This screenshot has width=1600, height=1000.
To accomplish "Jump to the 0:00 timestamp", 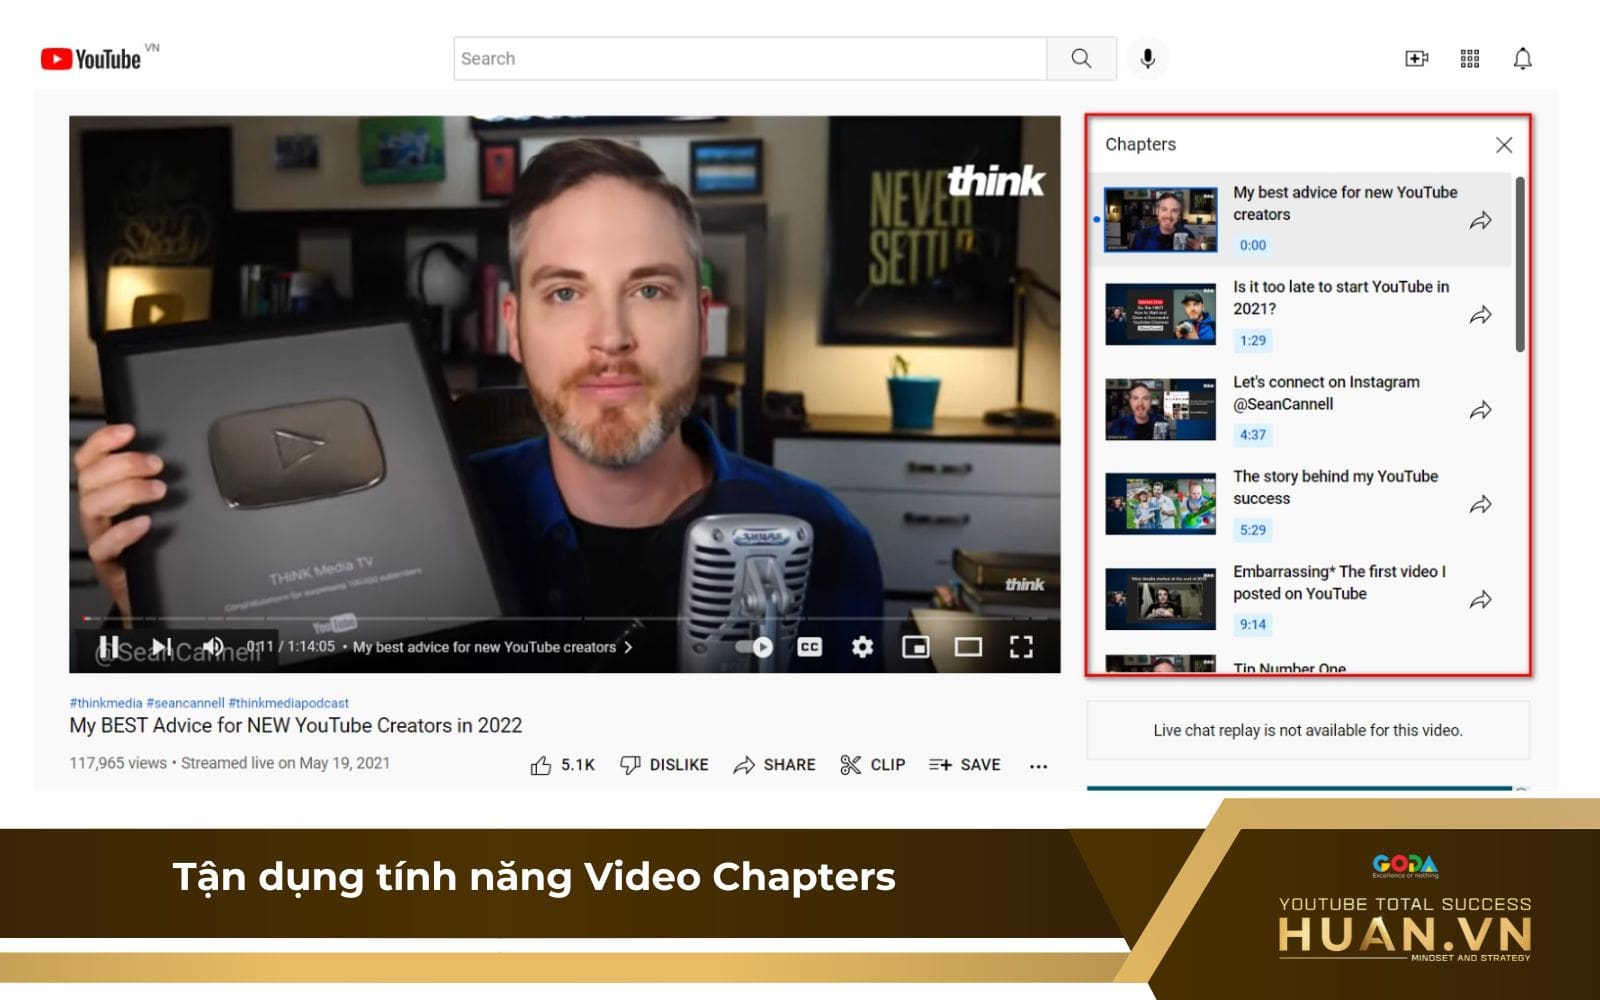I will pos(1253,245).
